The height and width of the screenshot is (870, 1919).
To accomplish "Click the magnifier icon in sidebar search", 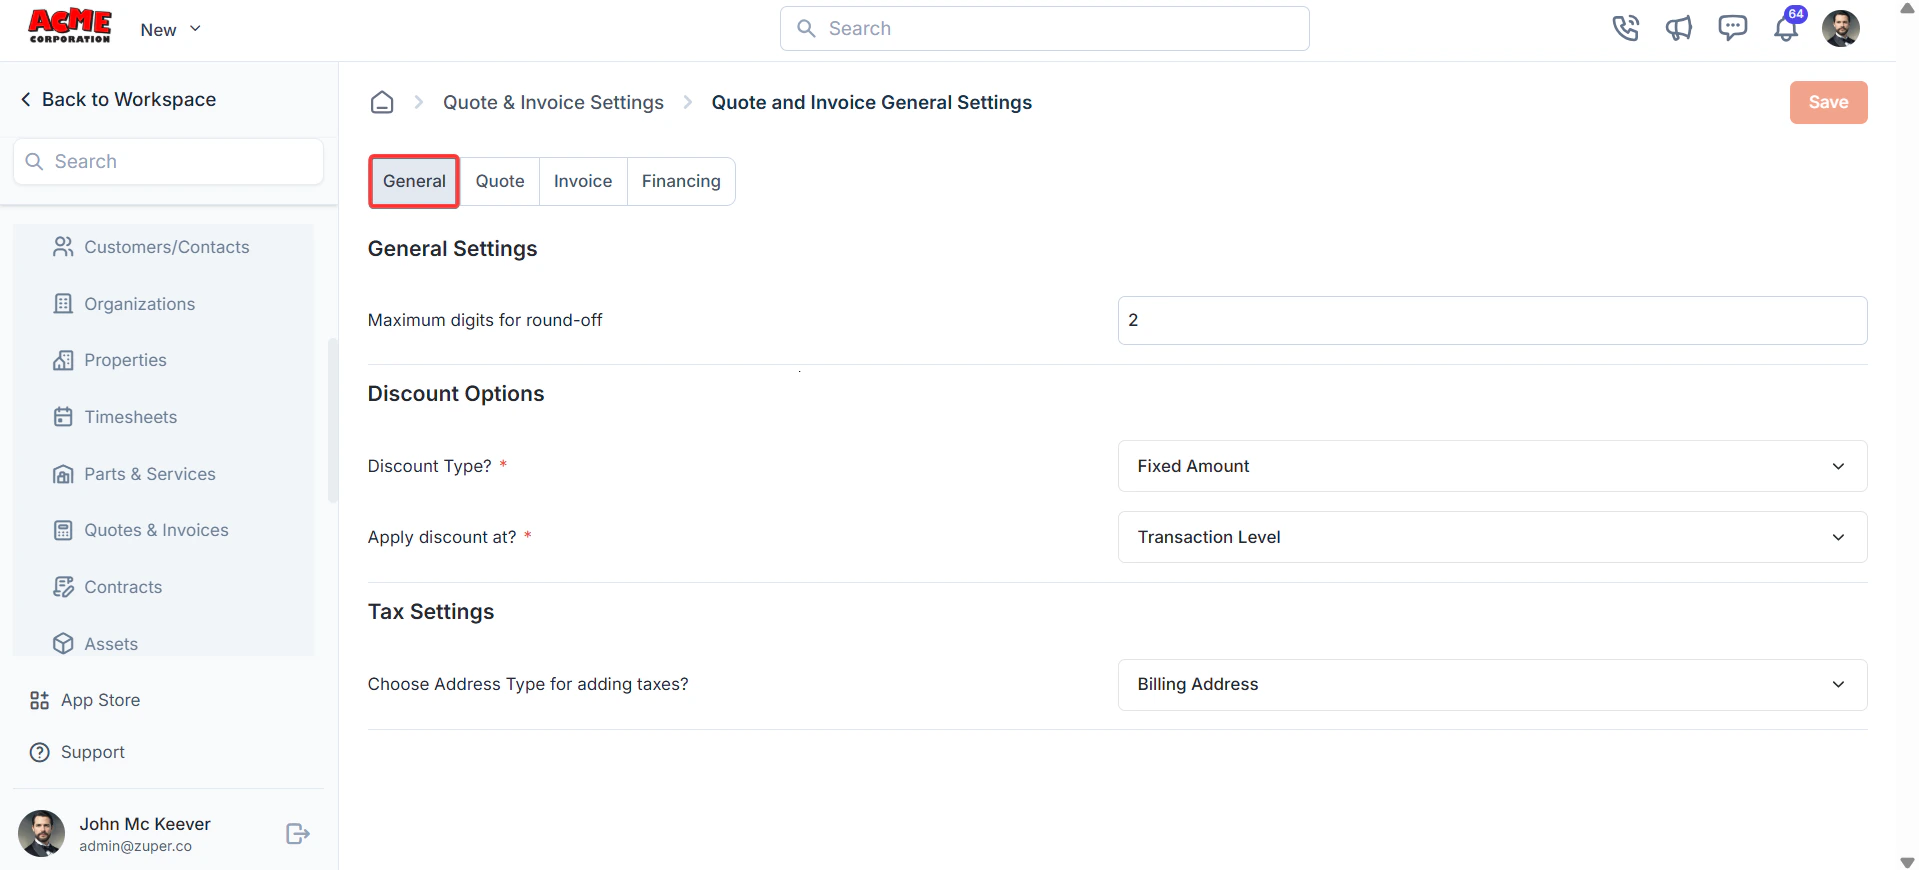I will tap(34, 161).
